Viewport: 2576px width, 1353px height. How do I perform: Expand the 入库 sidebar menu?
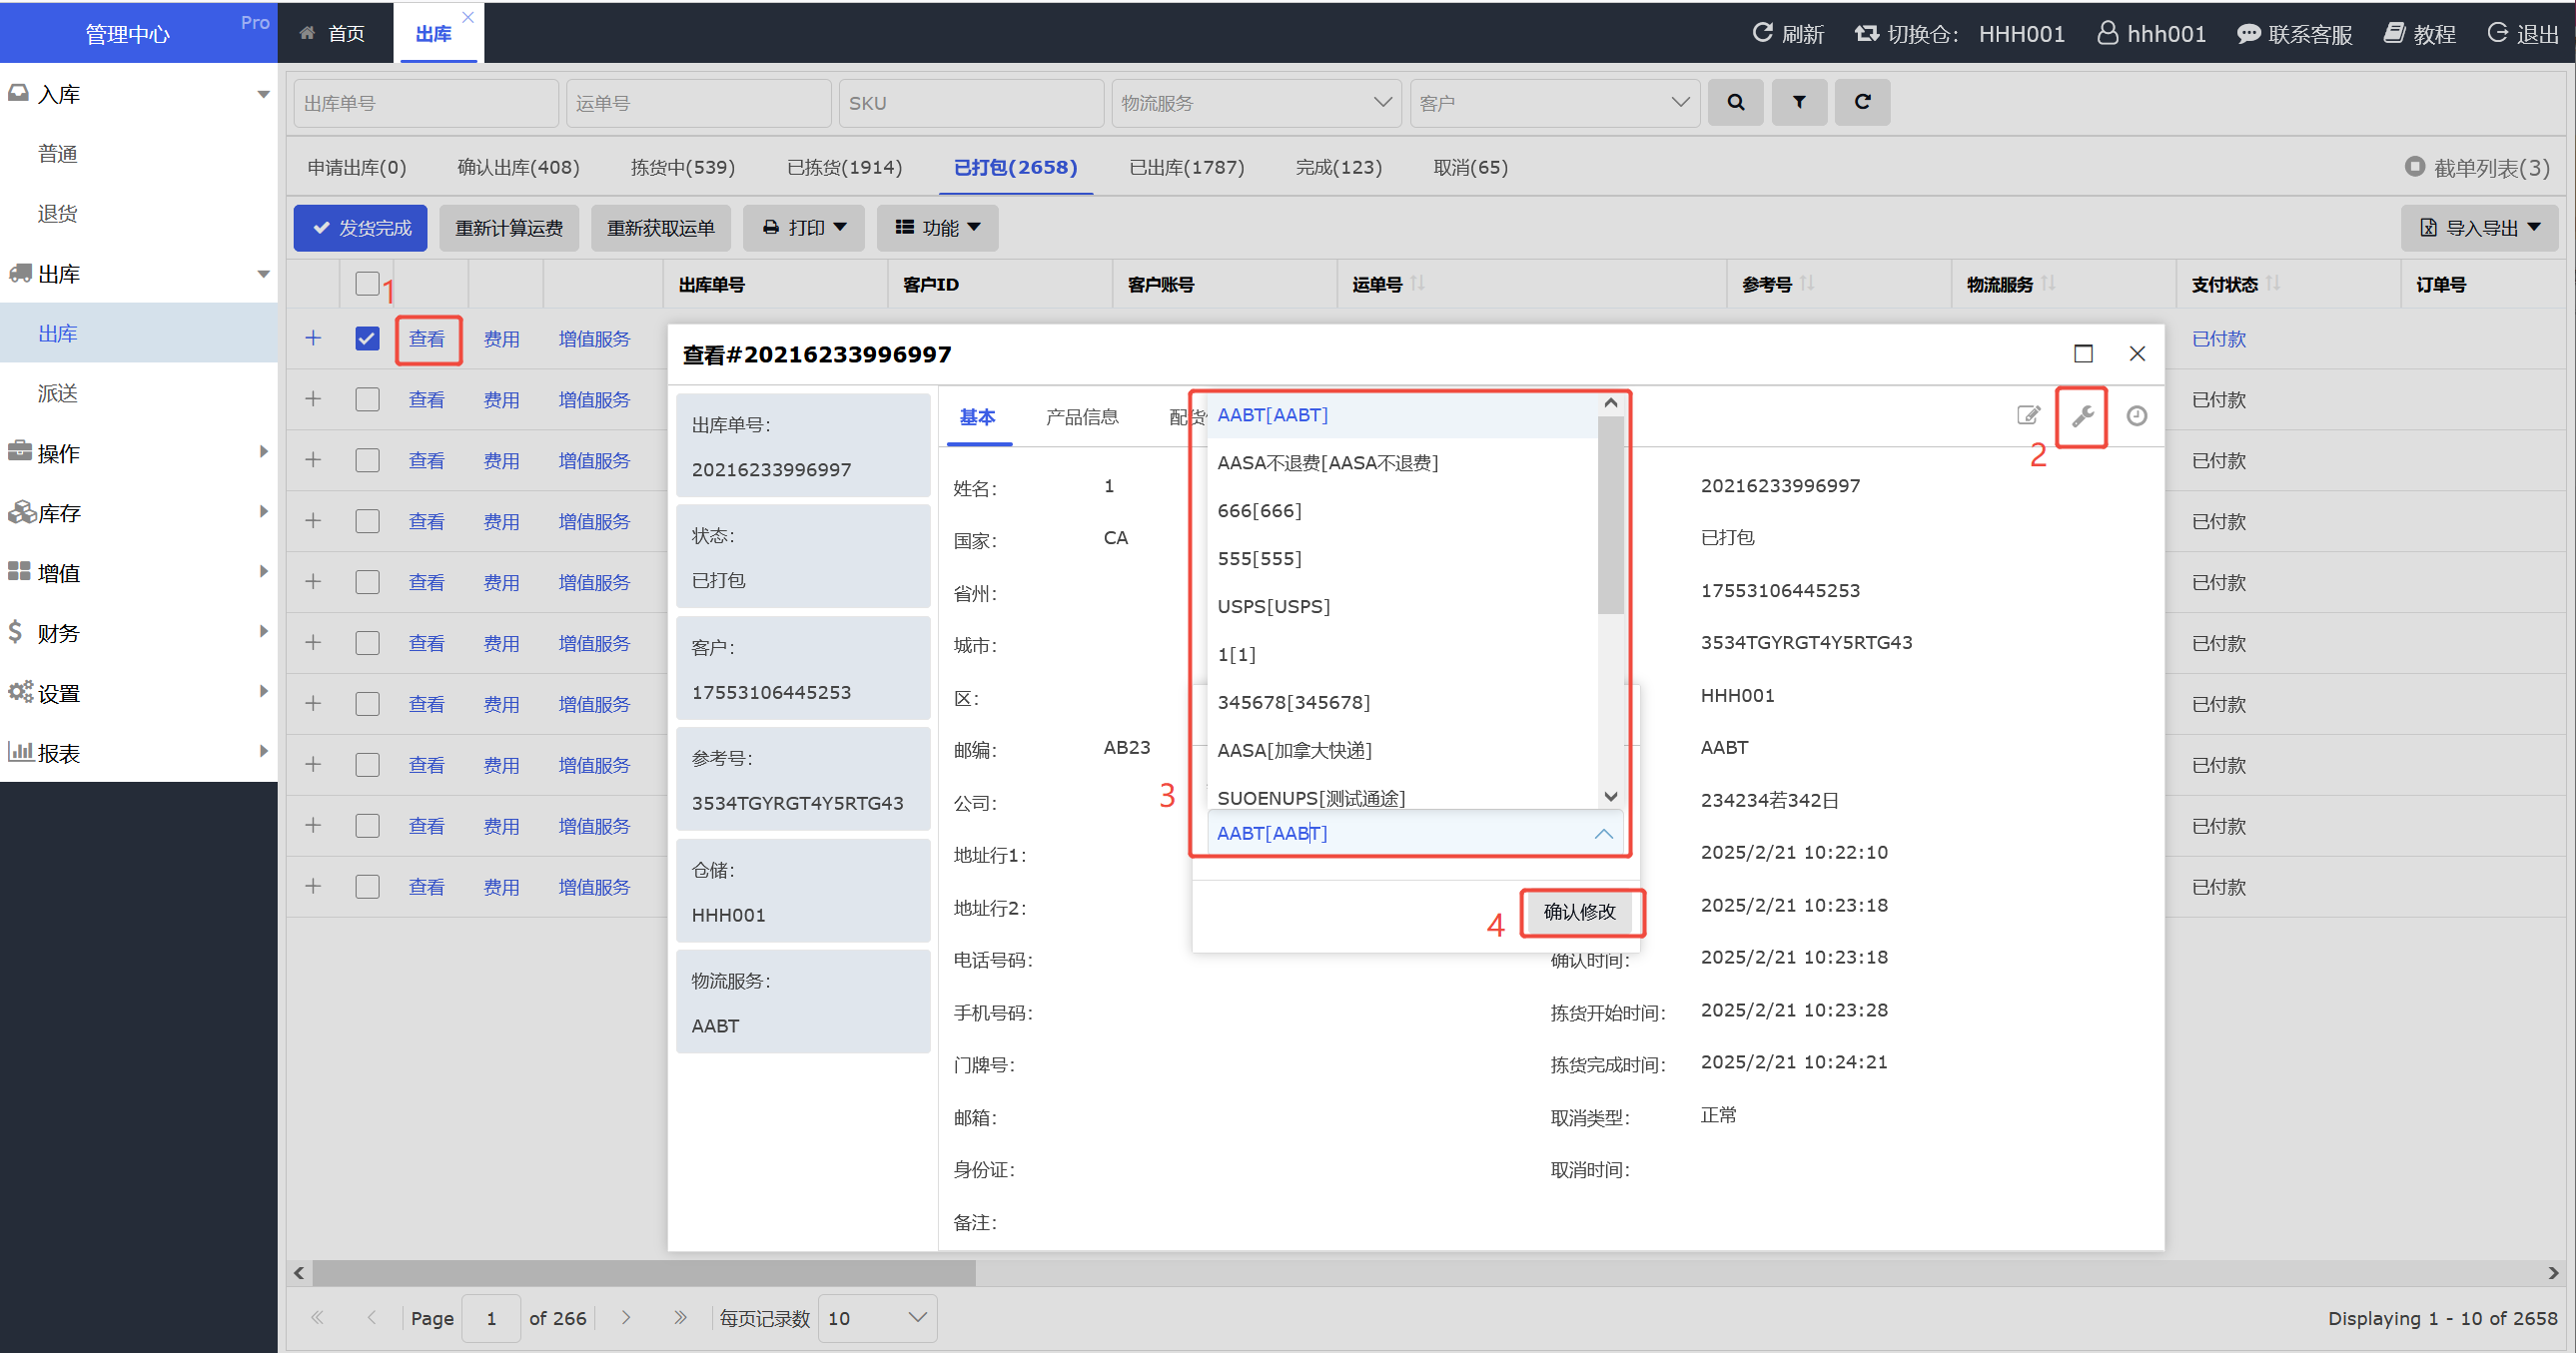139,94
